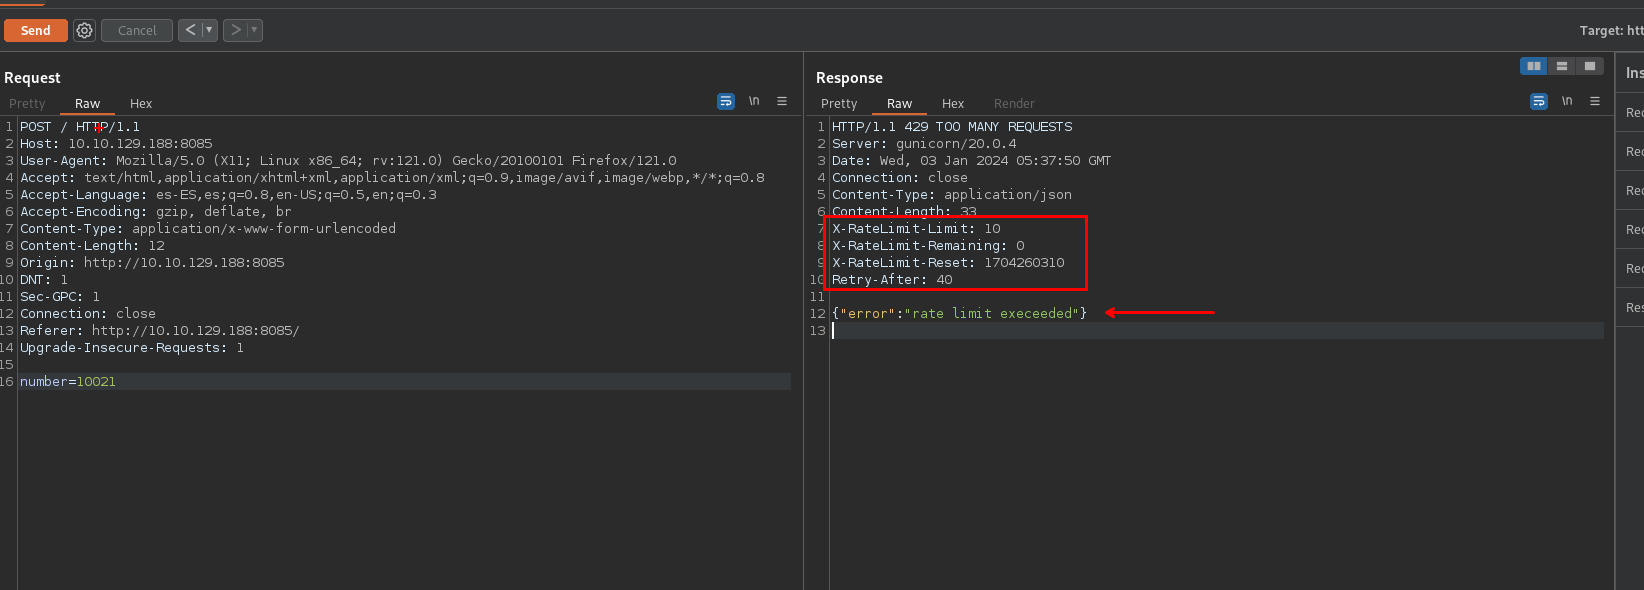This screenshot has height=590, width=1644.
Task: Toggle non-printable characters in Response panel
Action: [x=1567, y=101]
